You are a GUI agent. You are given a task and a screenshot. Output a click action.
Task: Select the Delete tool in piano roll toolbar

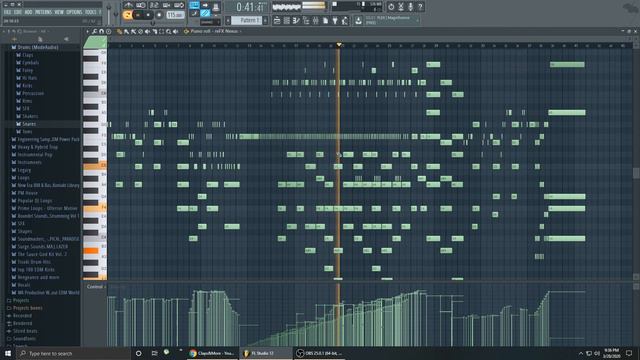tap(140, 31)
